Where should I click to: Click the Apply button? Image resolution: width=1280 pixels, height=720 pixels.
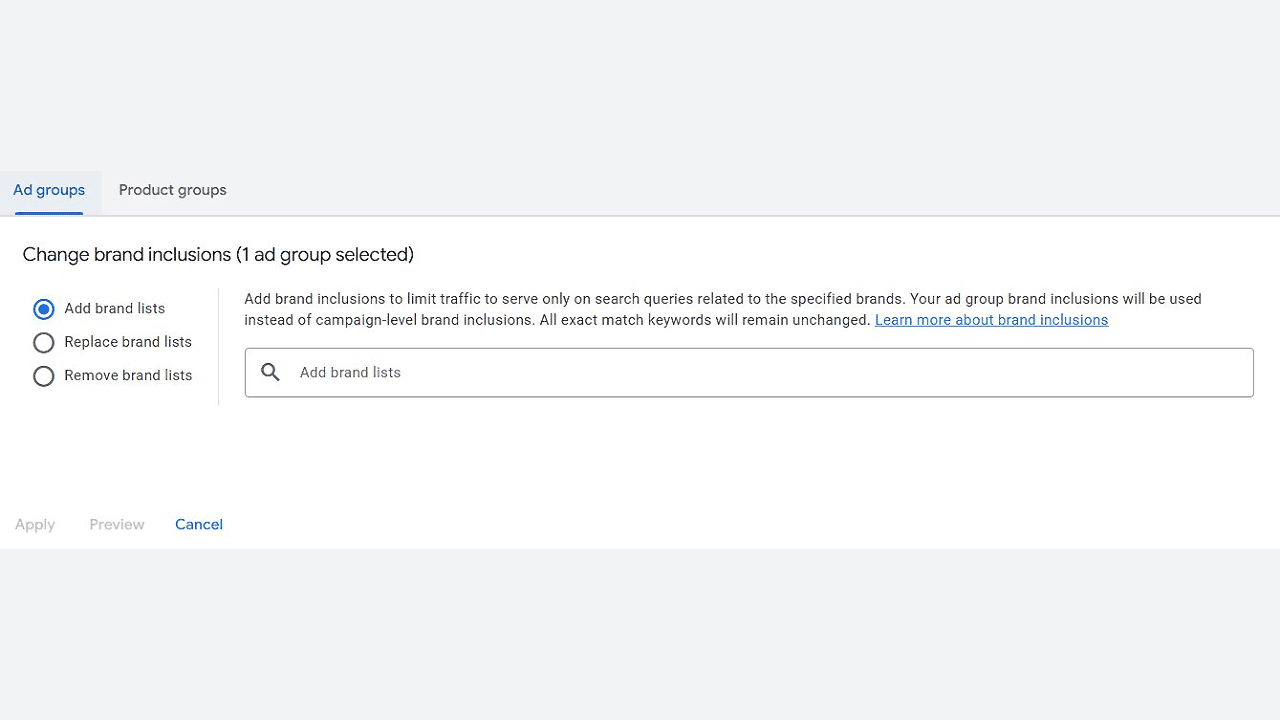coord(35,524)
